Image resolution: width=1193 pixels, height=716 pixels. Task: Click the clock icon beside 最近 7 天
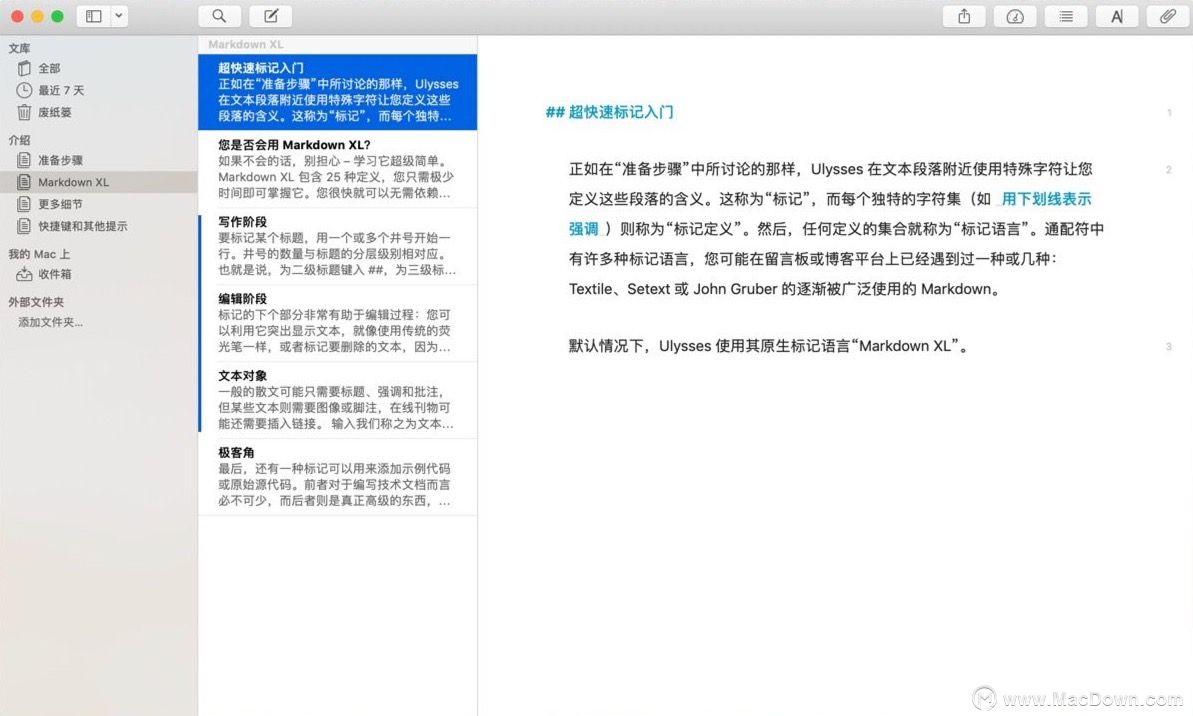[x=24, y=90]
